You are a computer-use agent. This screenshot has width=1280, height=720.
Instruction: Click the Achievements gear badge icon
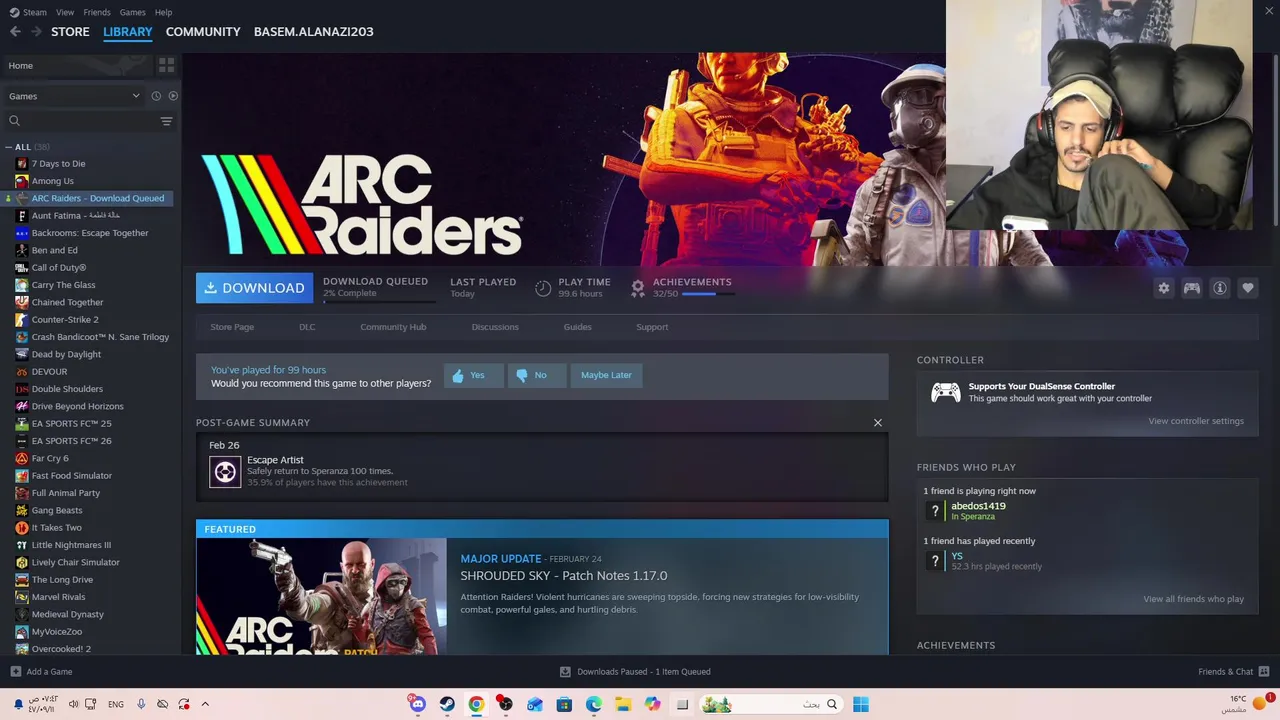(x=638, y=288)
